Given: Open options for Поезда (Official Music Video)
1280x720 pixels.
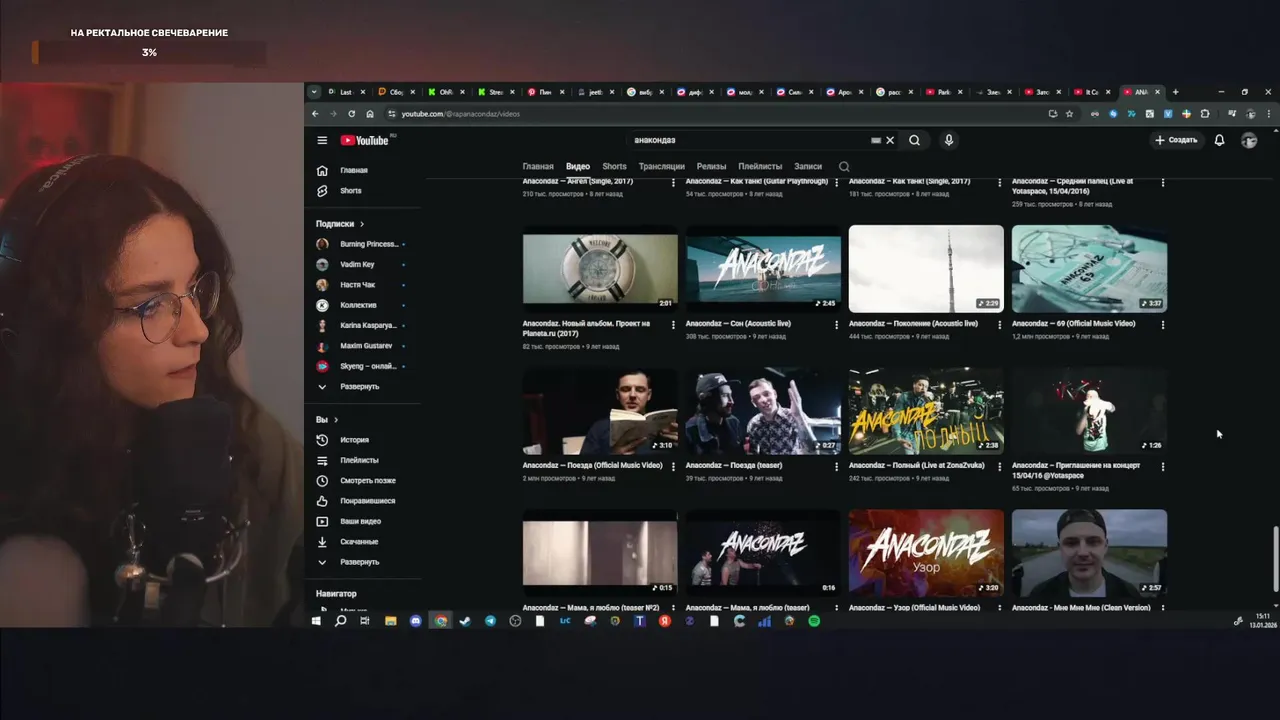Looking at the screenshot, I should pyautogui.click(x=673, y=466).
